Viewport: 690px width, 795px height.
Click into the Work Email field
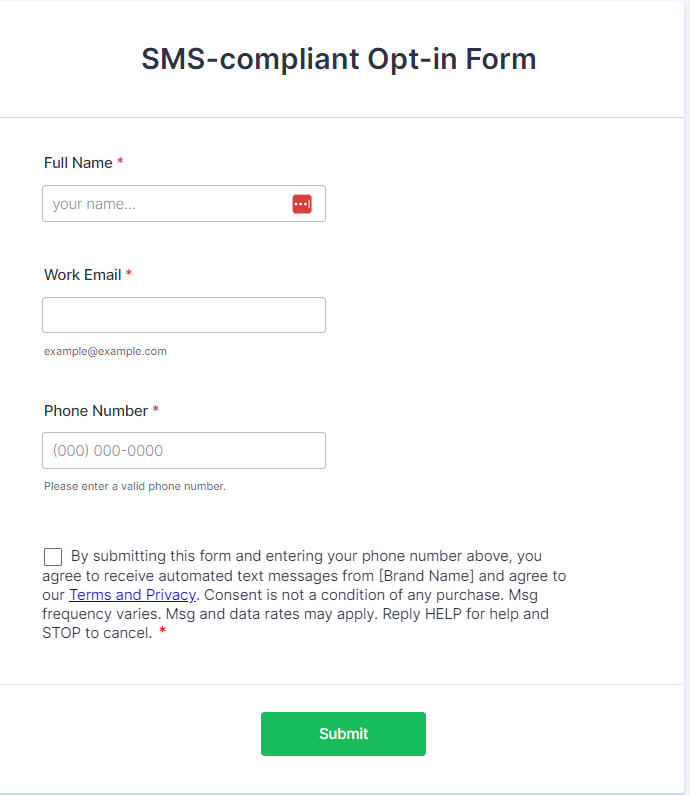183,315
